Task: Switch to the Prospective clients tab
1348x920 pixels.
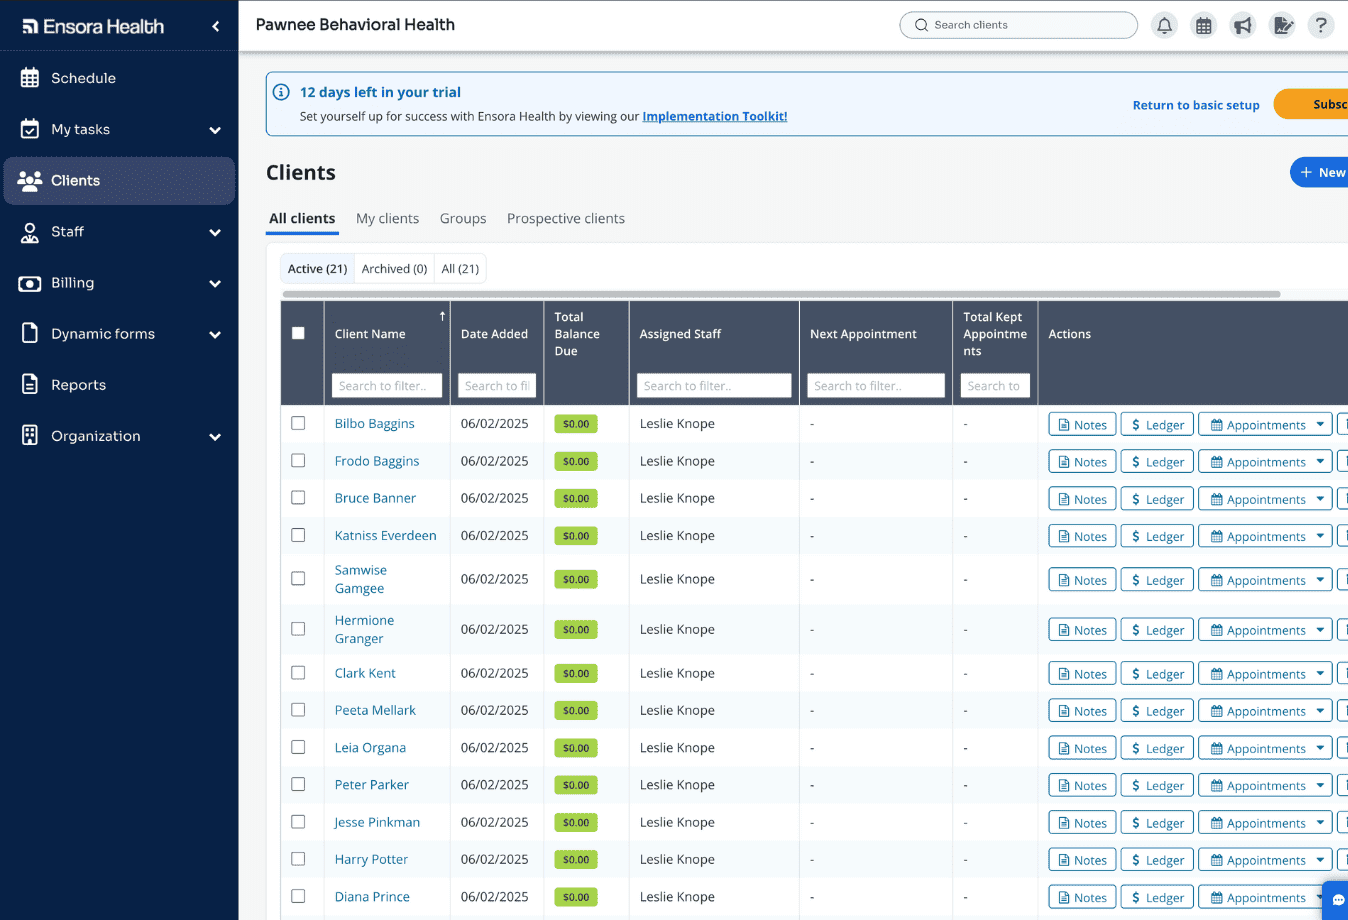Action: (x=565, y=218)
